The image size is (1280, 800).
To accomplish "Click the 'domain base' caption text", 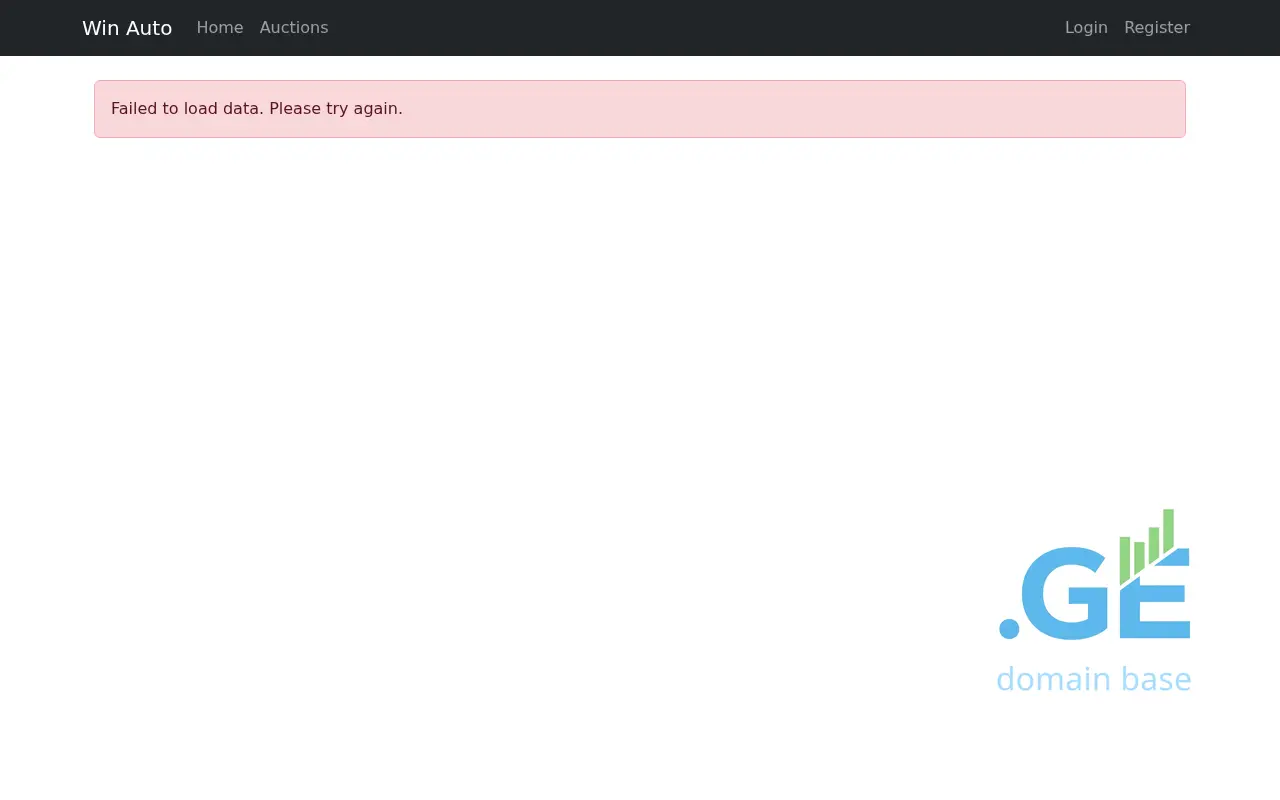I will [1094, 679].
